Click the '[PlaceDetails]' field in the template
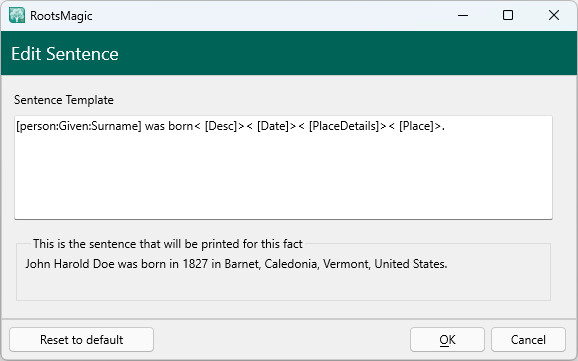578x361 pixels. (x=344, y=126)
